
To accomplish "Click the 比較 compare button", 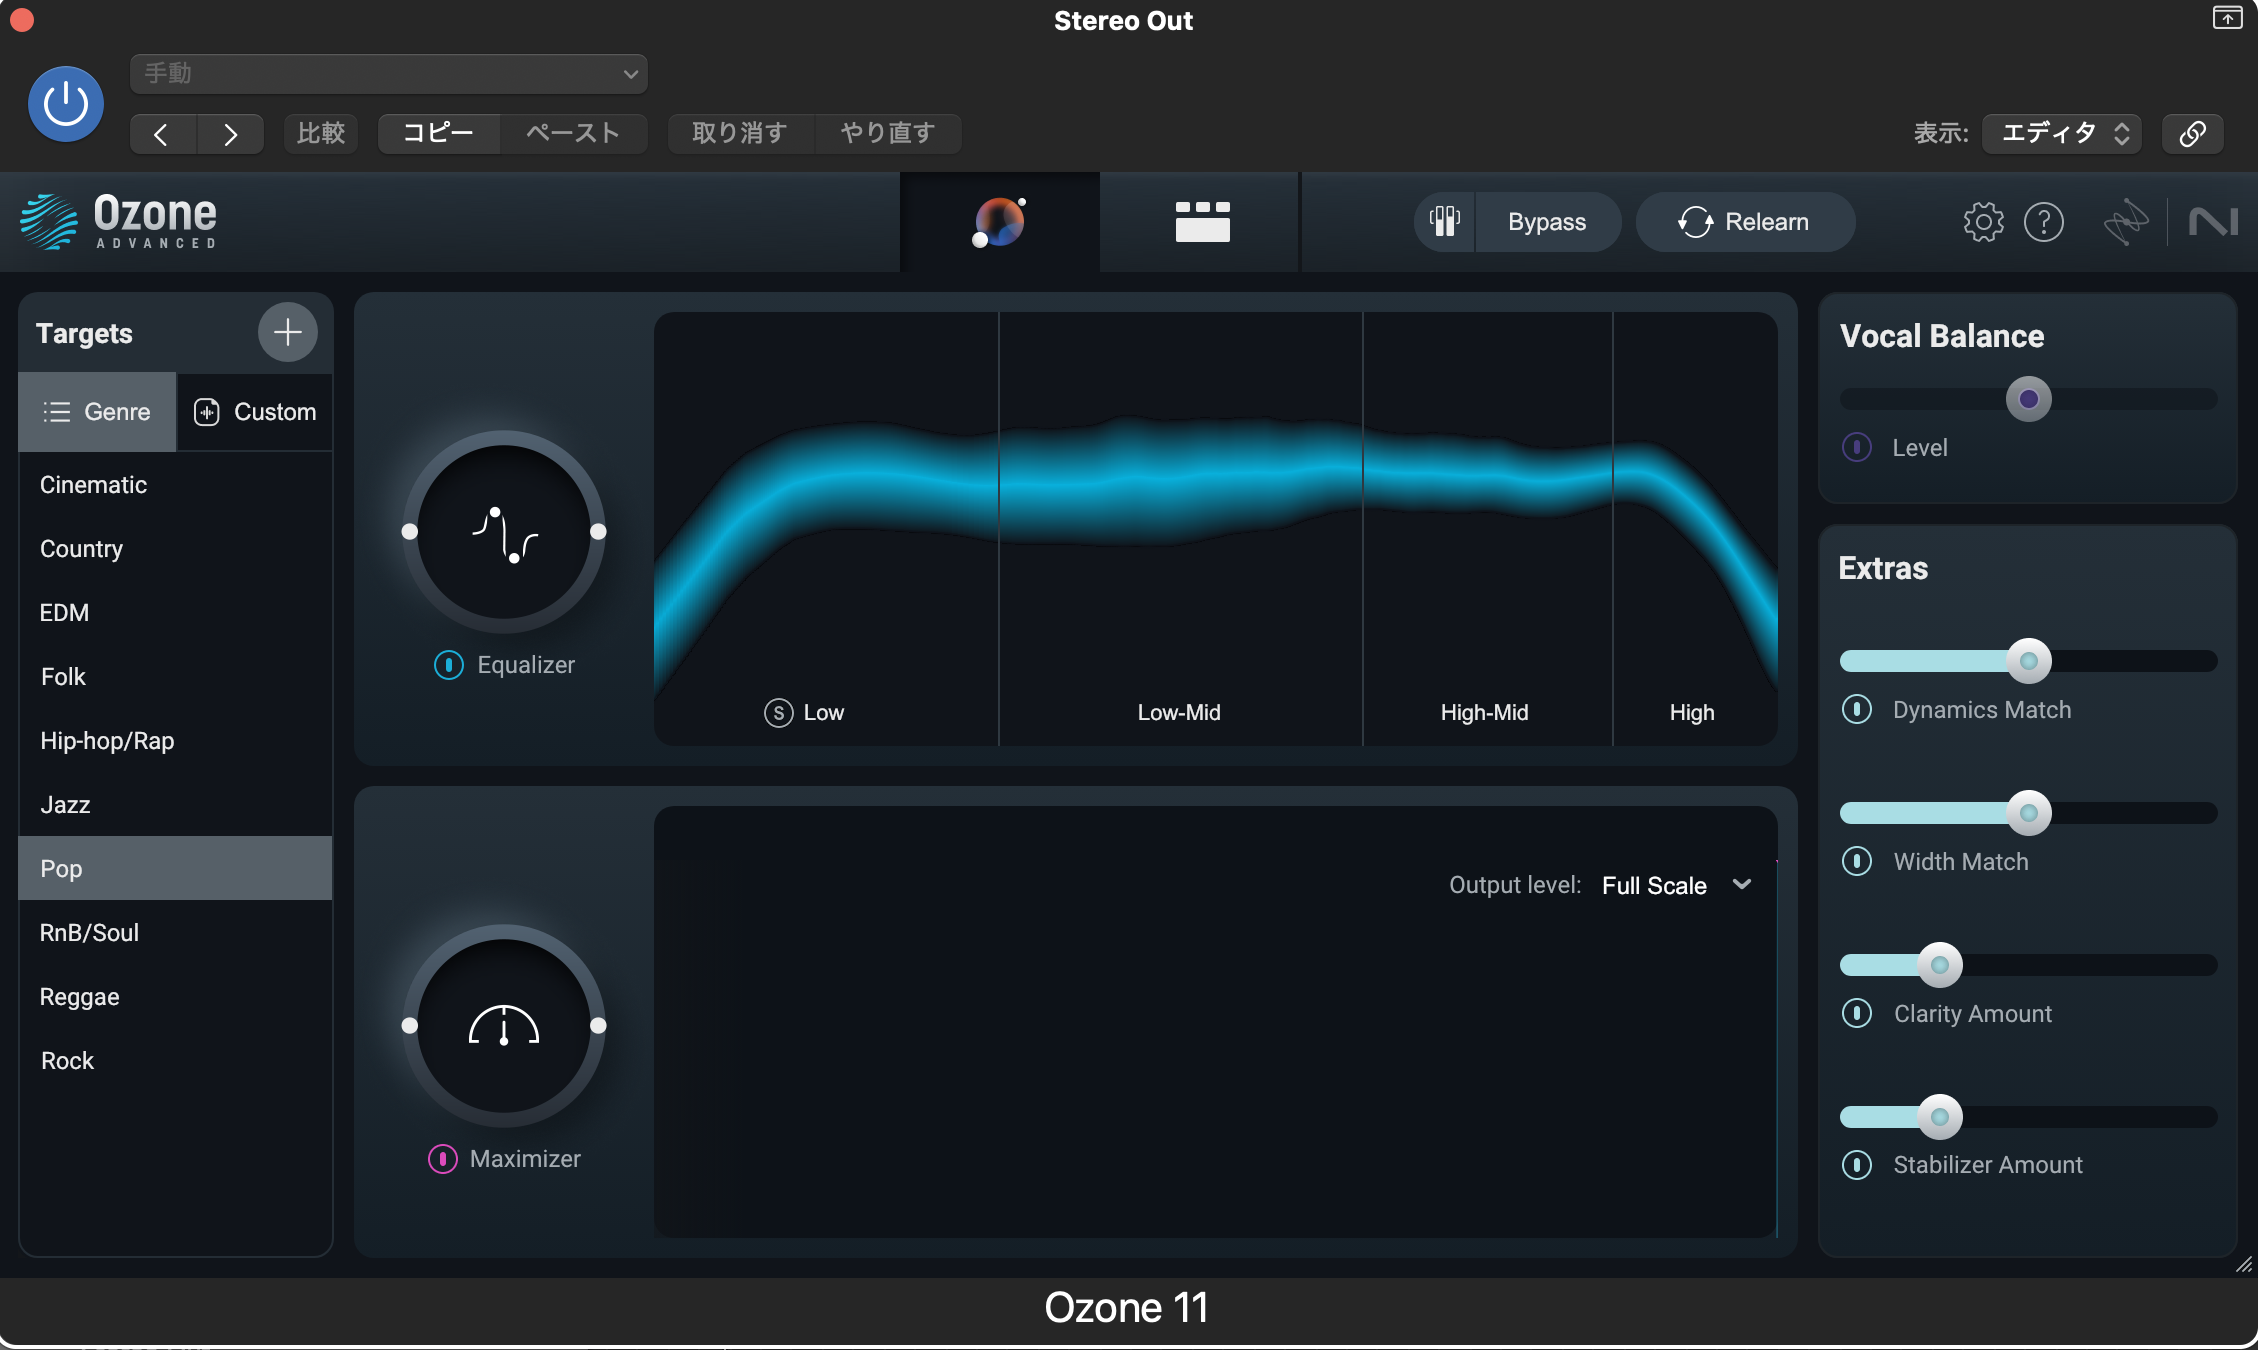I will coord(321,134).
